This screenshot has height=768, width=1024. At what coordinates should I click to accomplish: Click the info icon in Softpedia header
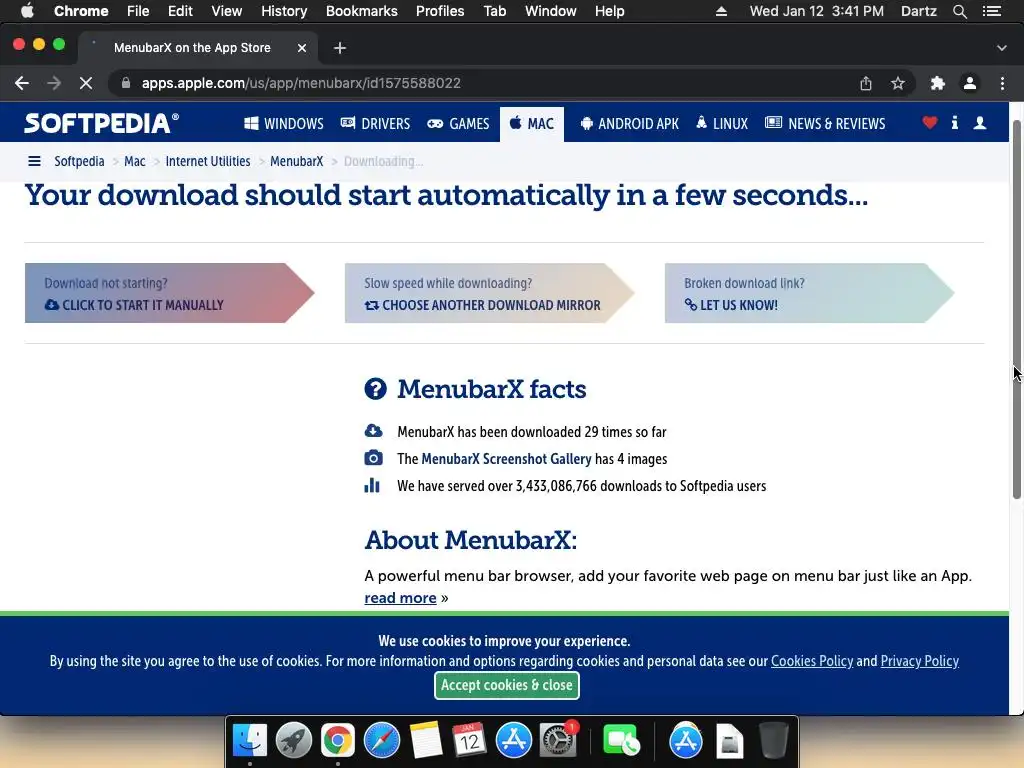click(954, 122)
